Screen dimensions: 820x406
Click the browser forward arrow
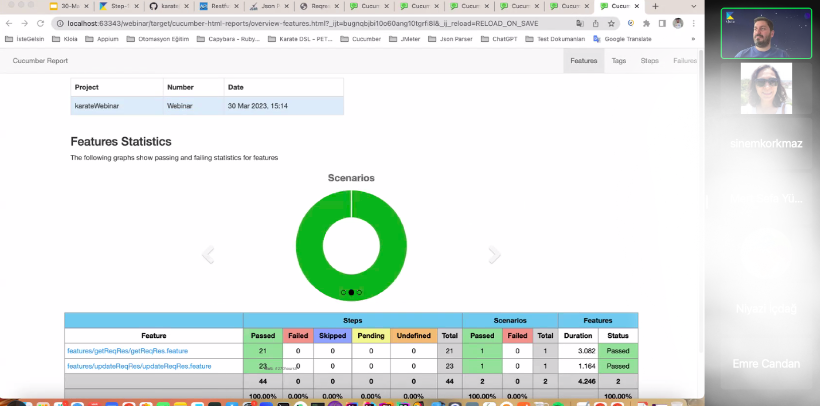(x=25, y=24)
